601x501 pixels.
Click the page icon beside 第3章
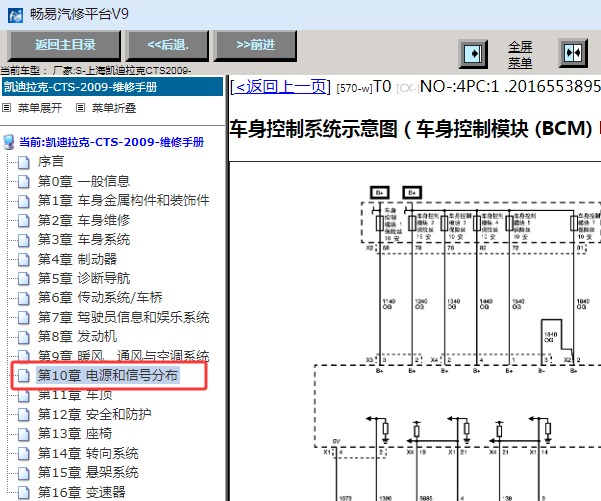point(24,240)
